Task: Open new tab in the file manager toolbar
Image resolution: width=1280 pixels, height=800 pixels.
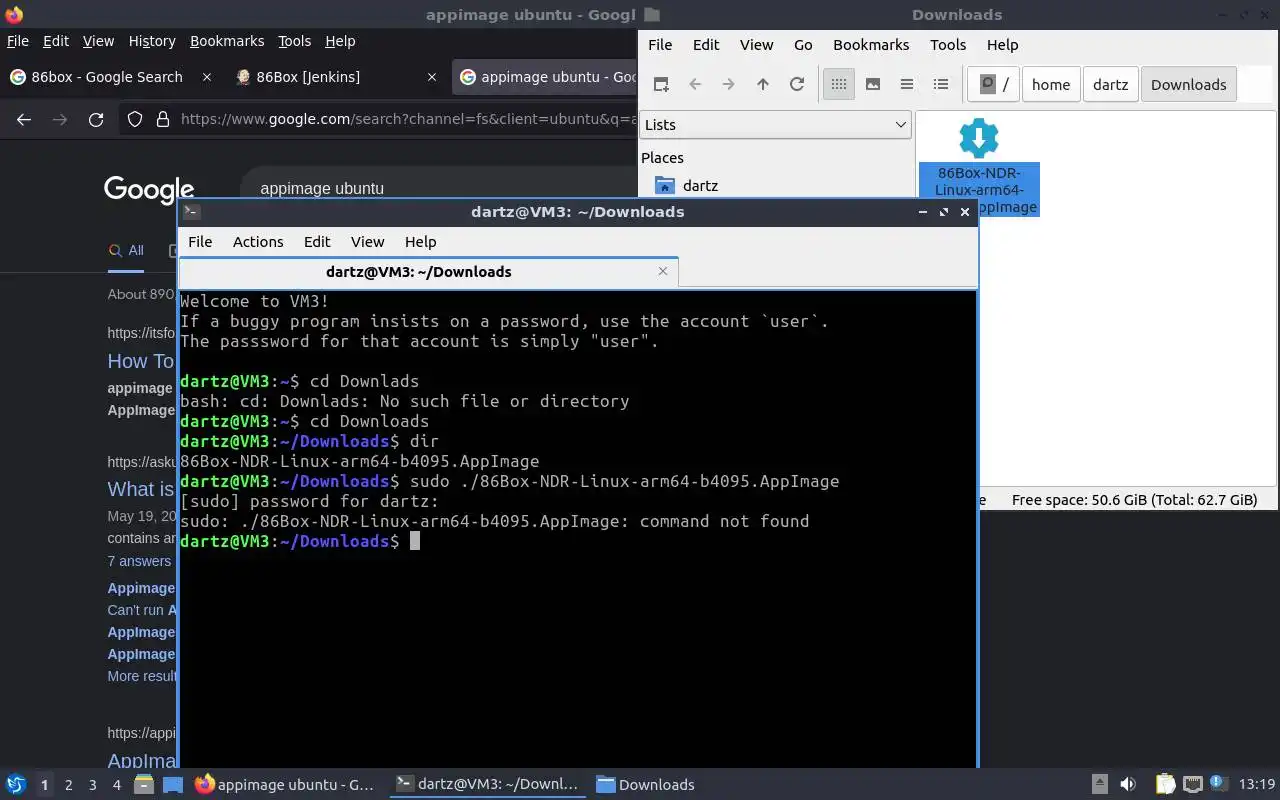Action: click(x=661, y=85)
